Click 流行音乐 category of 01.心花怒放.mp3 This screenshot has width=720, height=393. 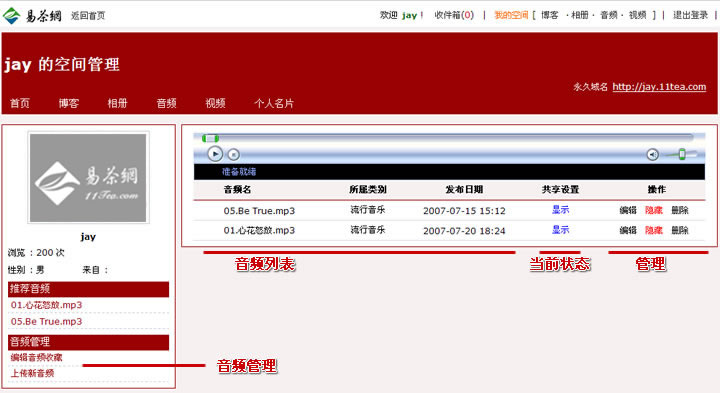(368, 230)
